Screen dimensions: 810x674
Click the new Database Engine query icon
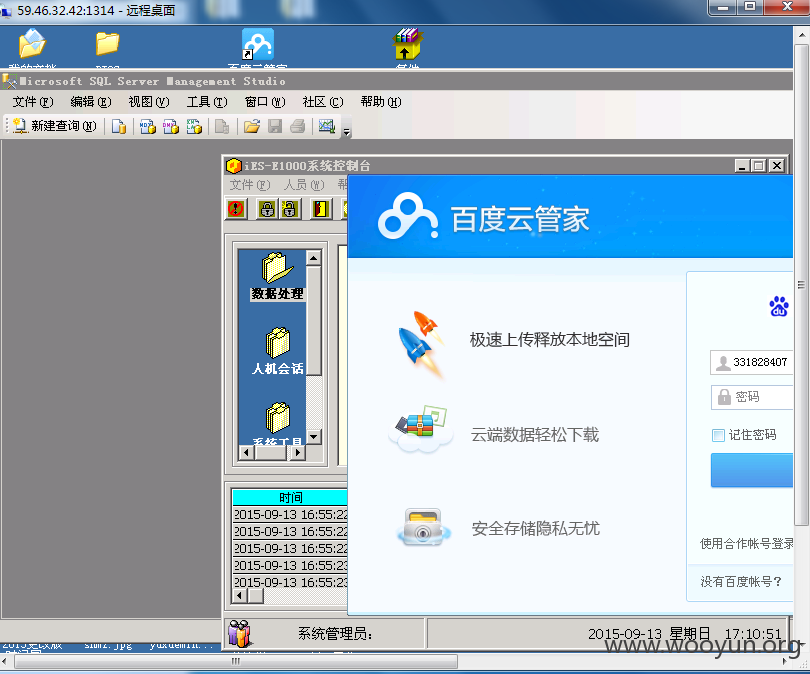(119, 126)
